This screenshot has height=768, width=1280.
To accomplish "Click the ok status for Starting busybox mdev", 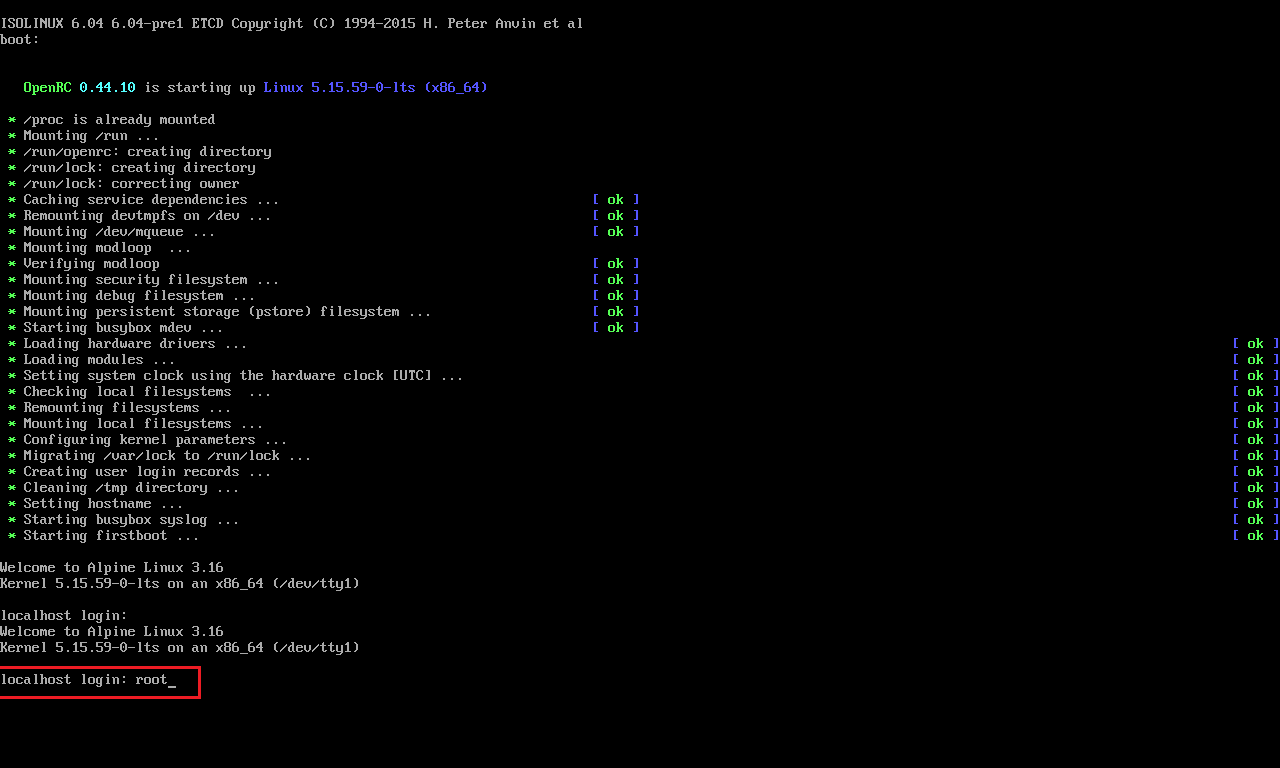I will 616,328.
